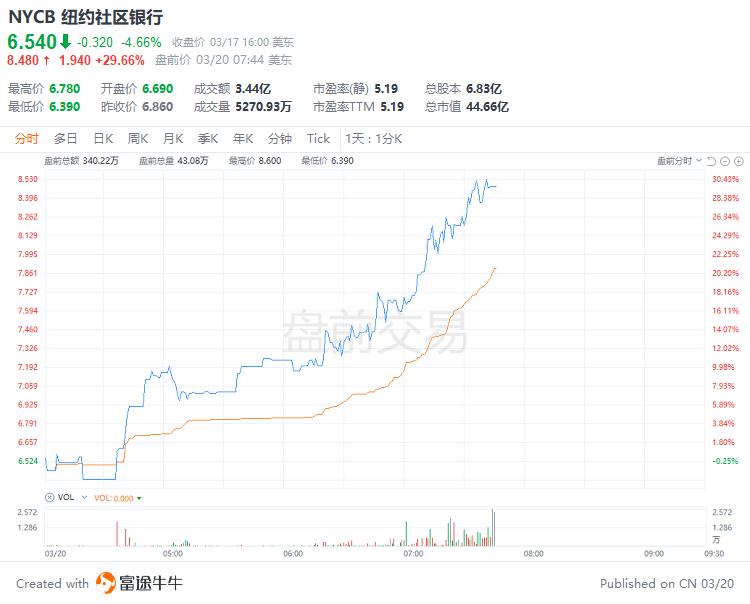Remove the VOL indicator with X icon

pyautogui.click(x=49, y=498)
